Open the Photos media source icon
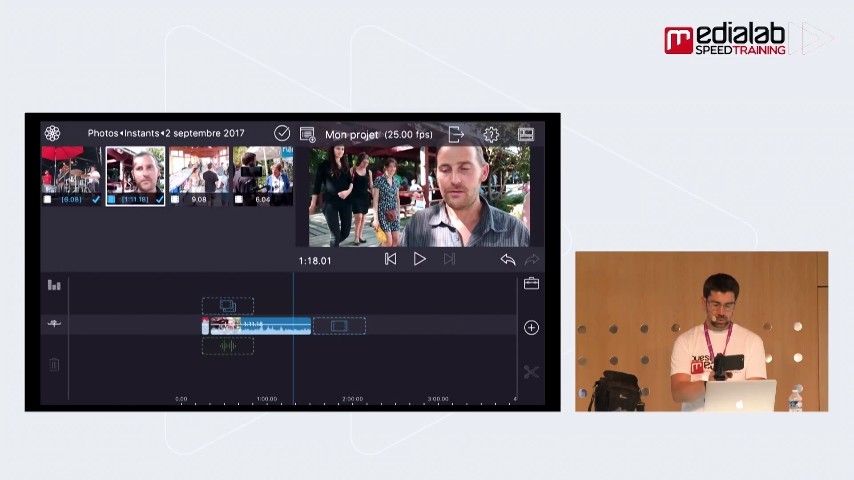The image size is (854, 480). point(52,134)
